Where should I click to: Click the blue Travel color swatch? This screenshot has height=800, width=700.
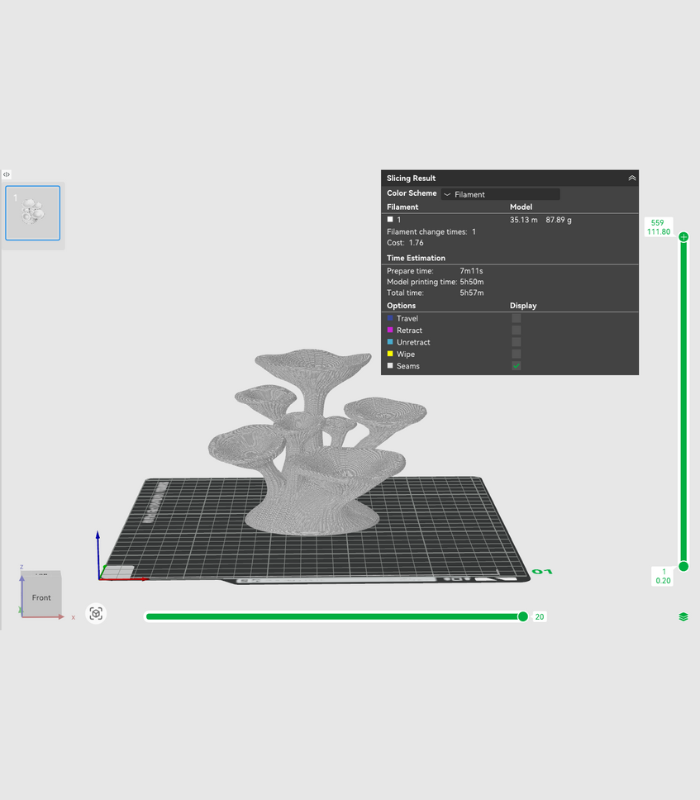390,318
